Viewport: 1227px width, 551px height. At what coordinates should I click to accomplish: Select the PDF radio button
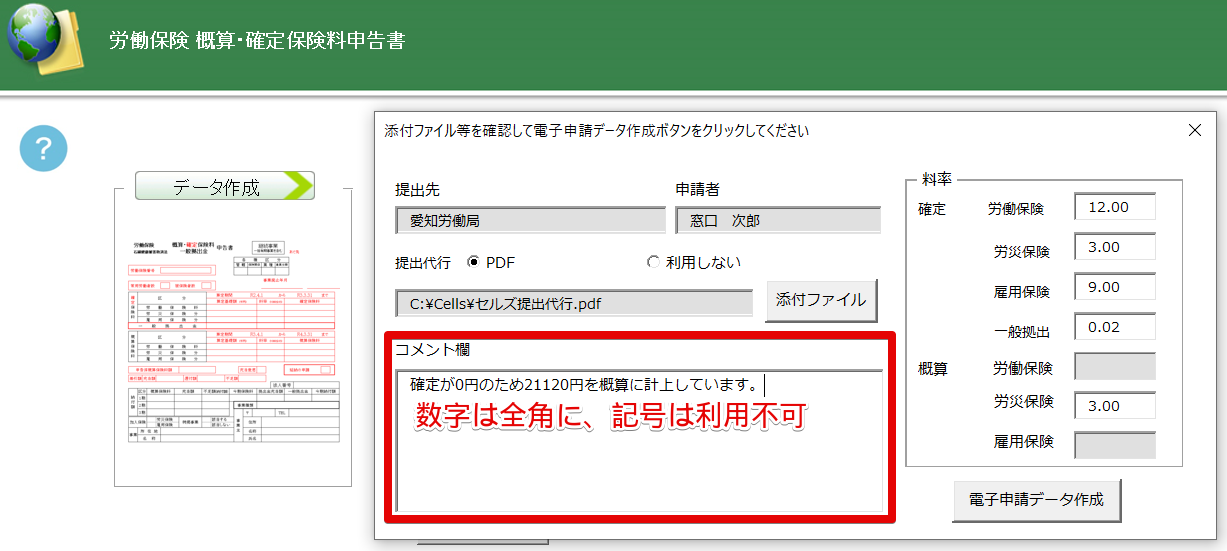(474, 263)
